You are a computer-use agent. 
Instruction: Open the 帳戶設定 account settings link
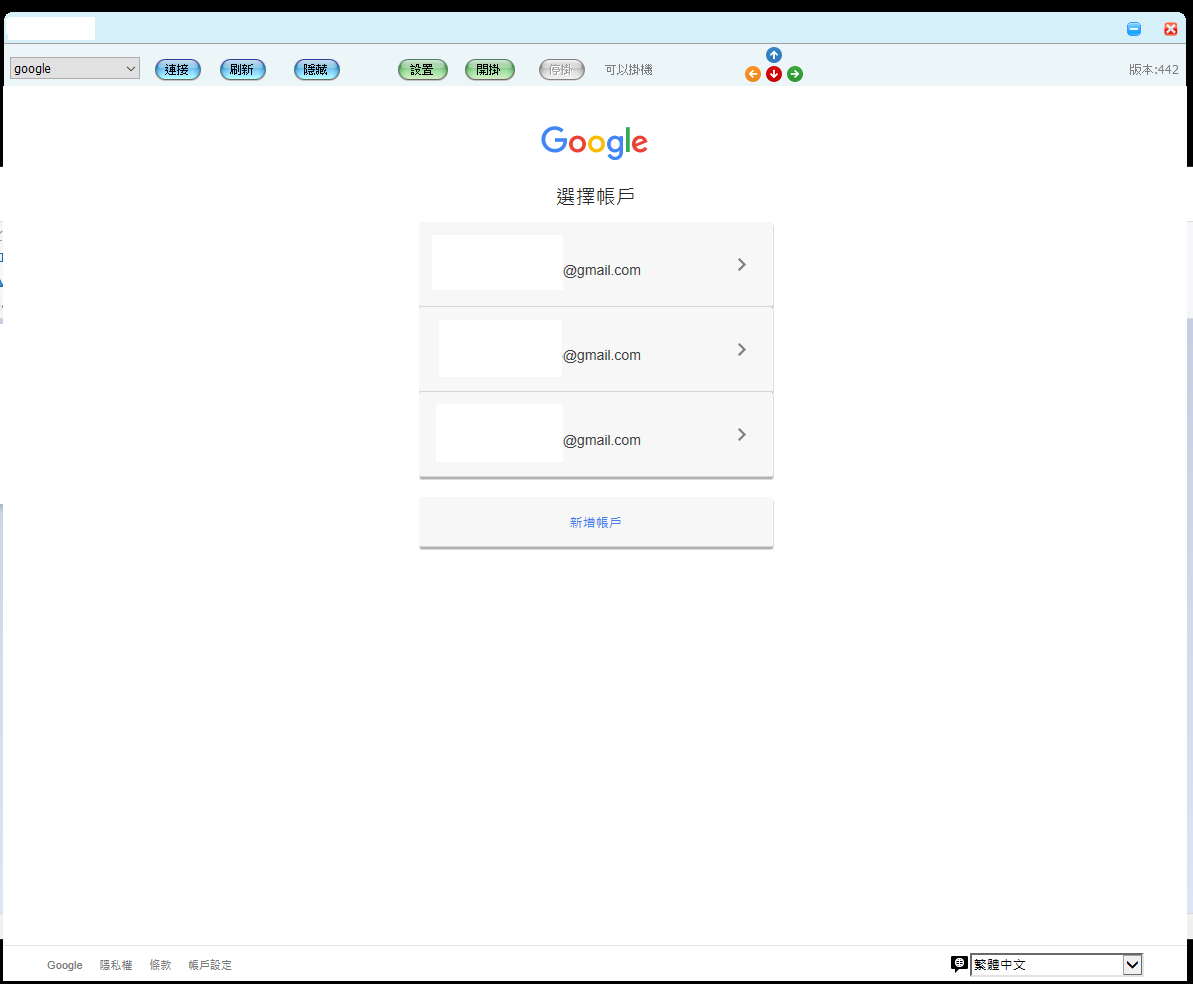pos(210,965)
